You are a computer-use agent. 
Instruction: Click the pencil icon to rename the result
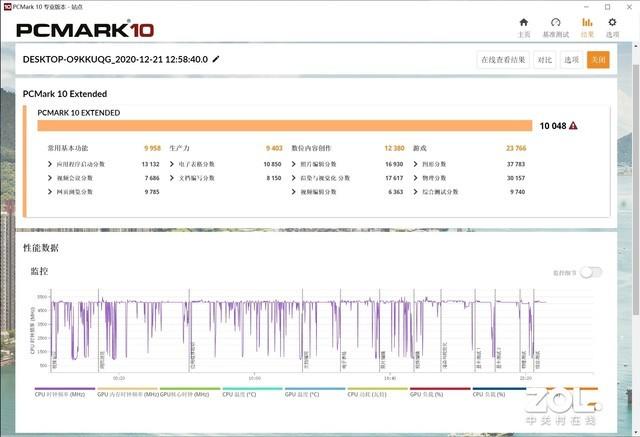(x=216, y=59)
